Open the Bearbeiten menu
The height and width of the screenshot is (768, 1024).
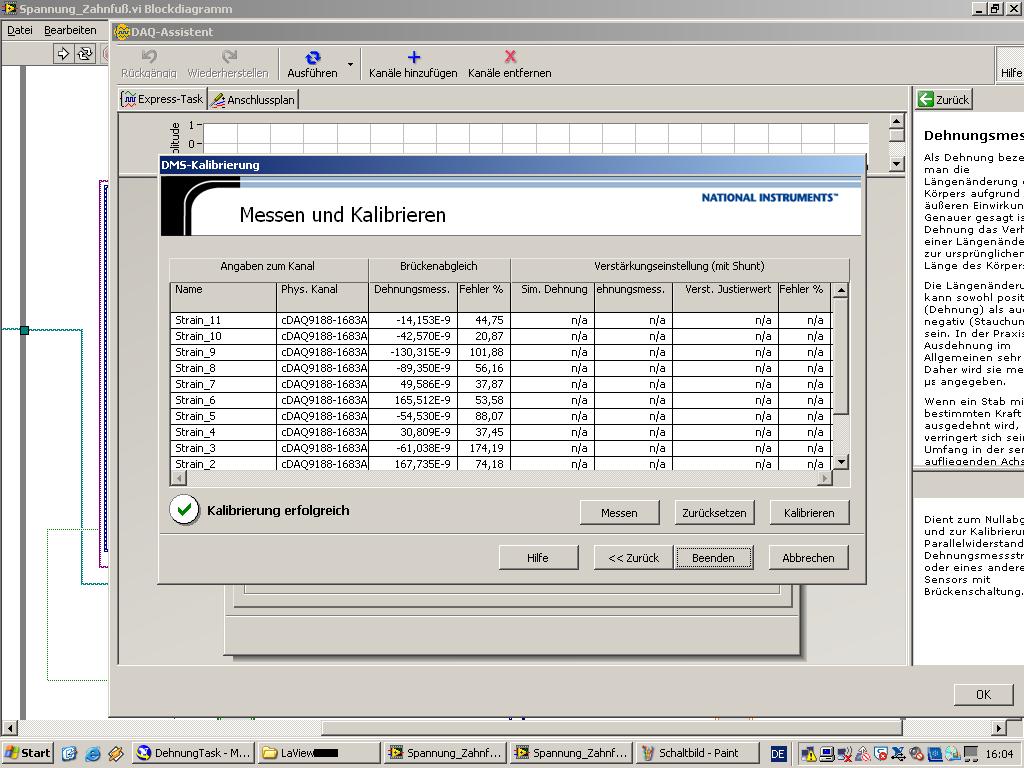(70, 30)
